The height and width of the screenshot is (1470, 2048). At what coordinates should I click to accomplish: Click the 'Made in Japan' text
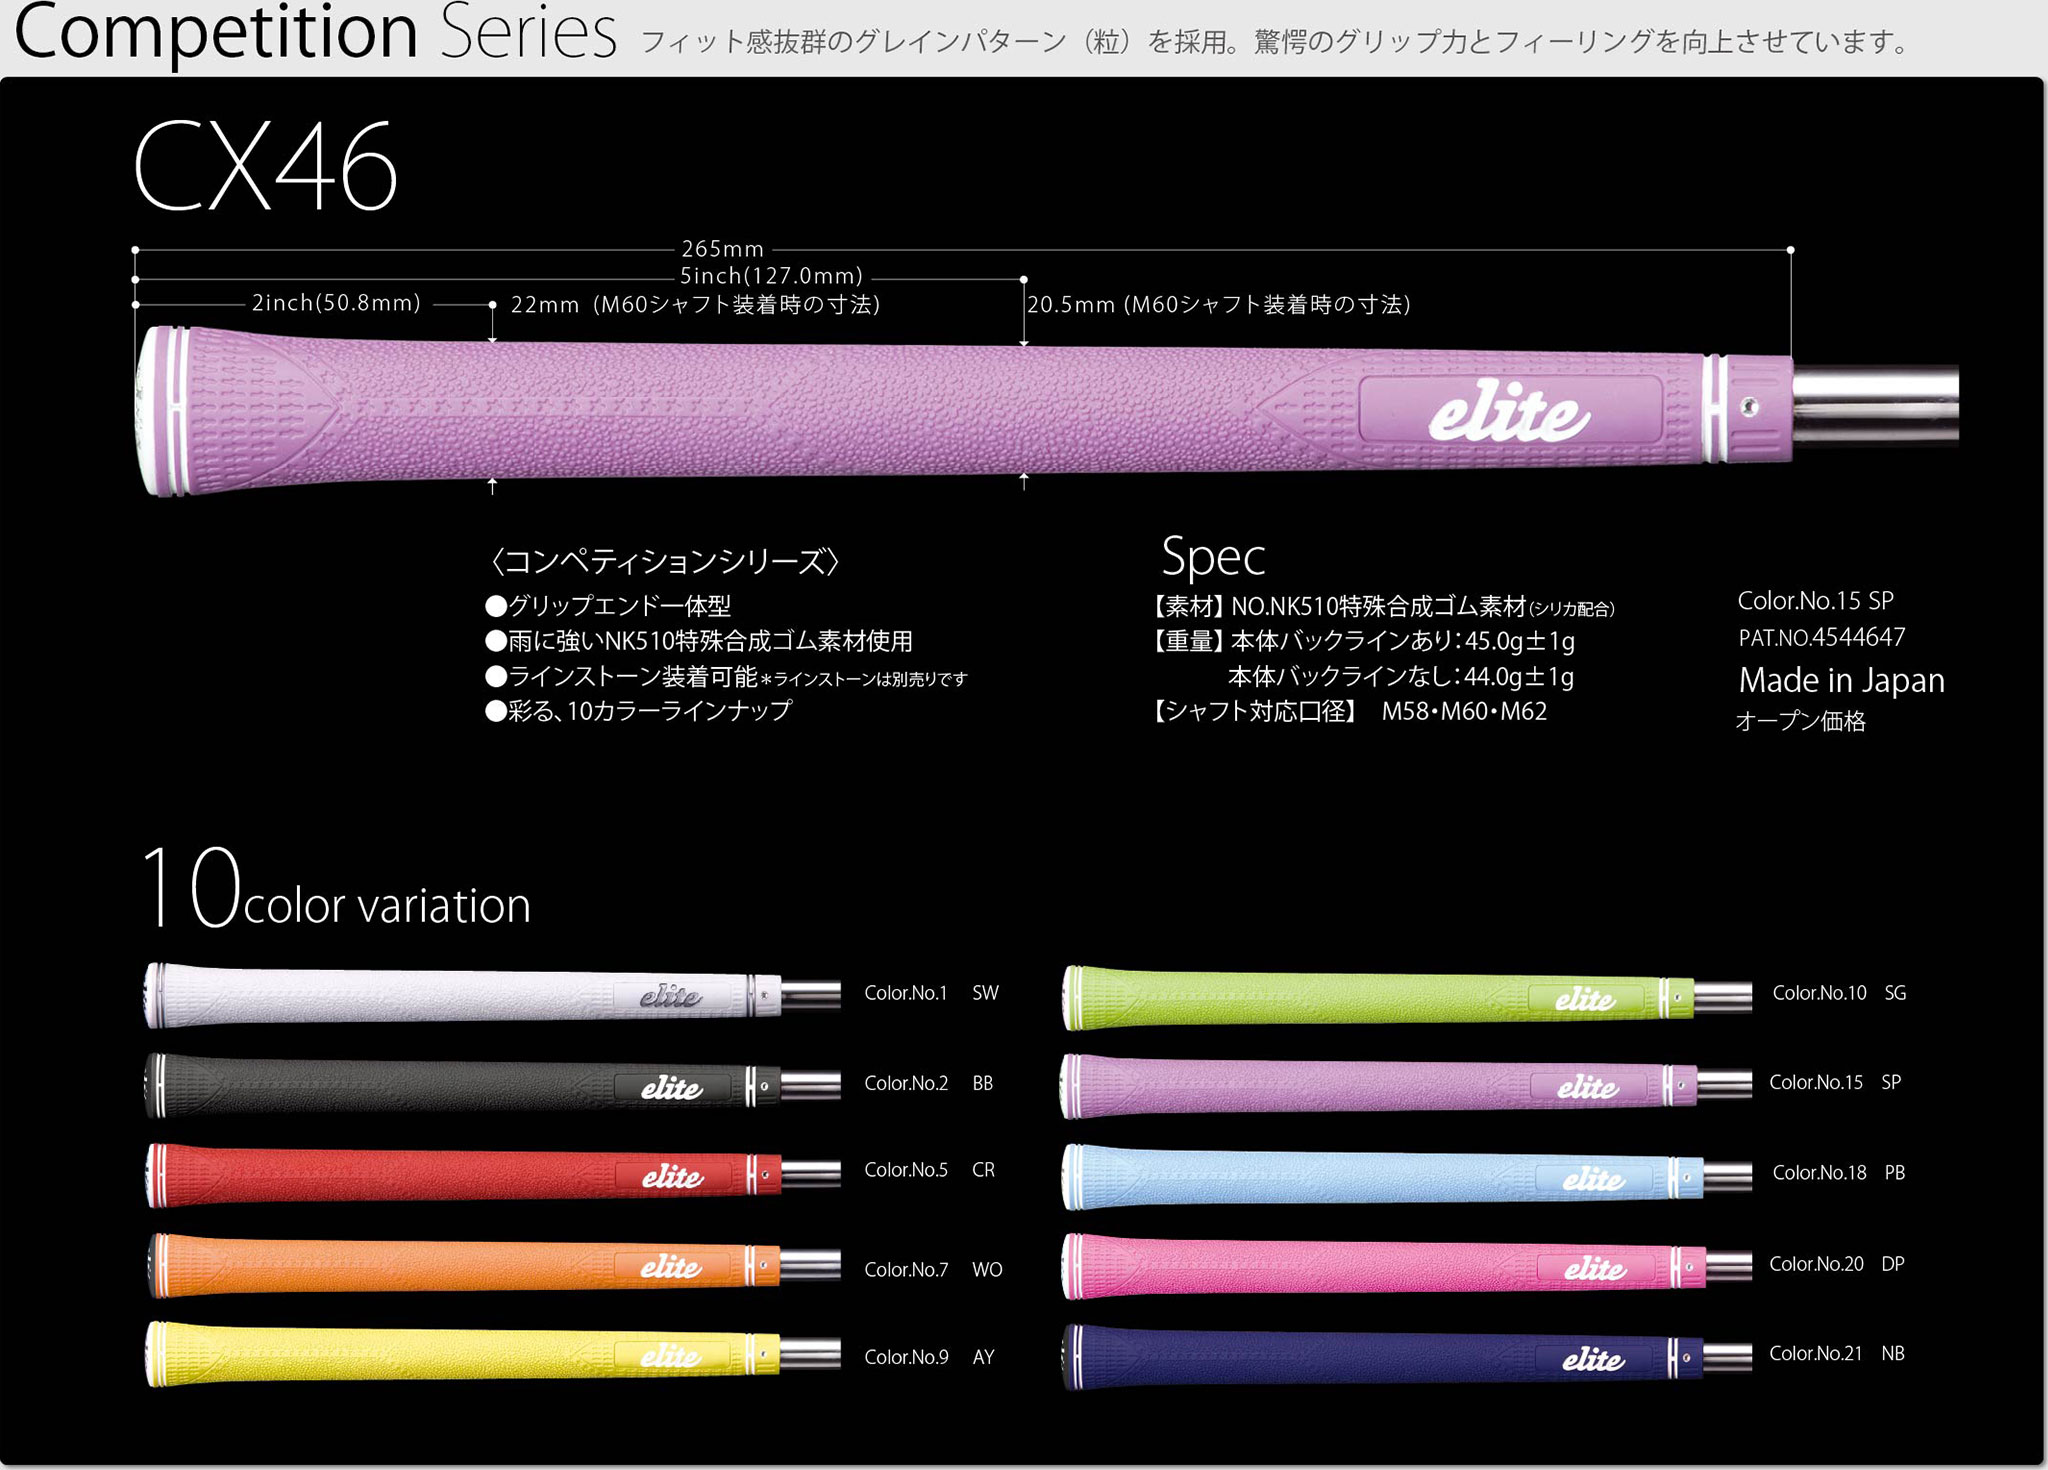tap(1841, 680)
